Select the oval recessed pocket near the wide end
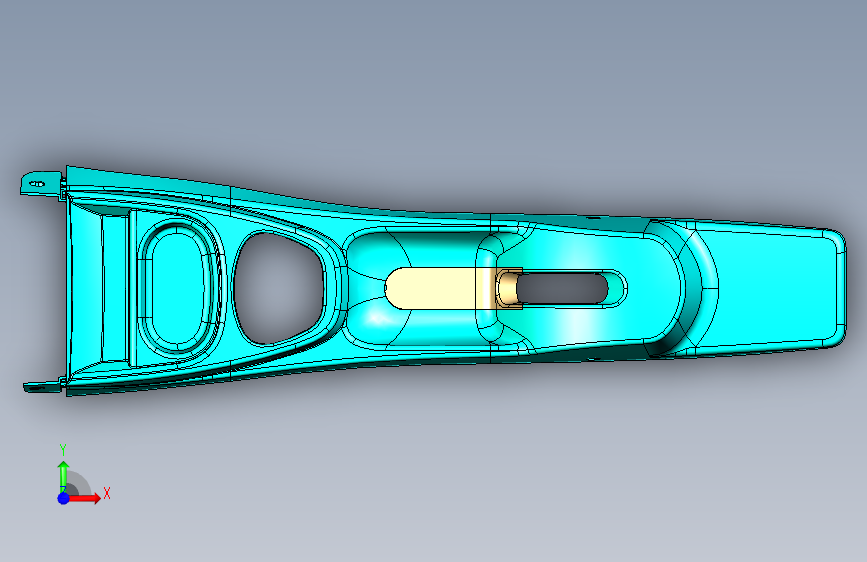 (x=177, y=288)
